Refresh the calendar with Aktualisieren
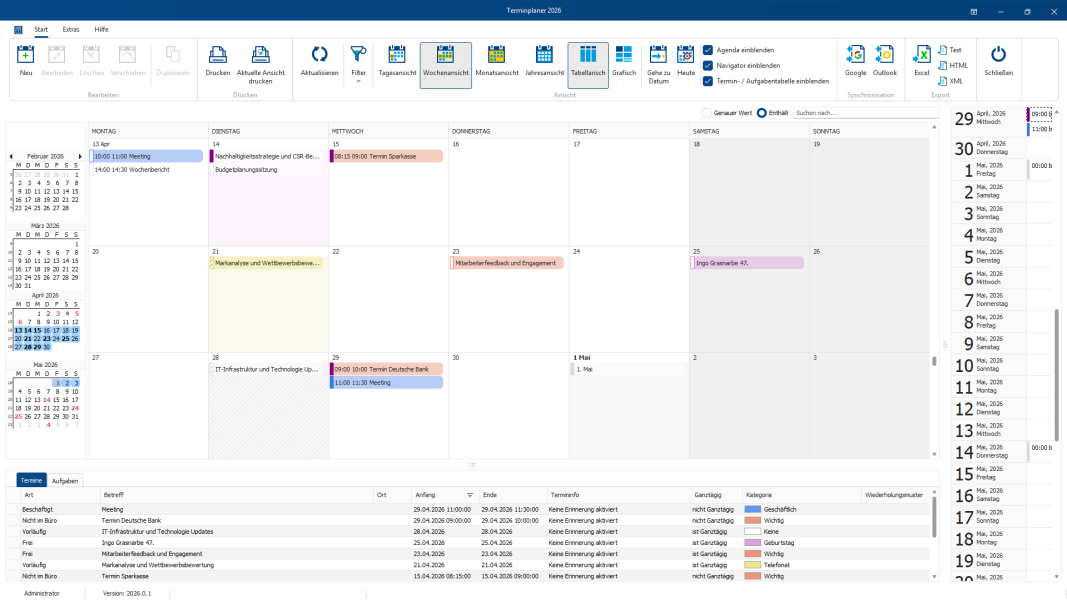The height and width of the screenshot is (600, 1067). [x=319, y=56]
